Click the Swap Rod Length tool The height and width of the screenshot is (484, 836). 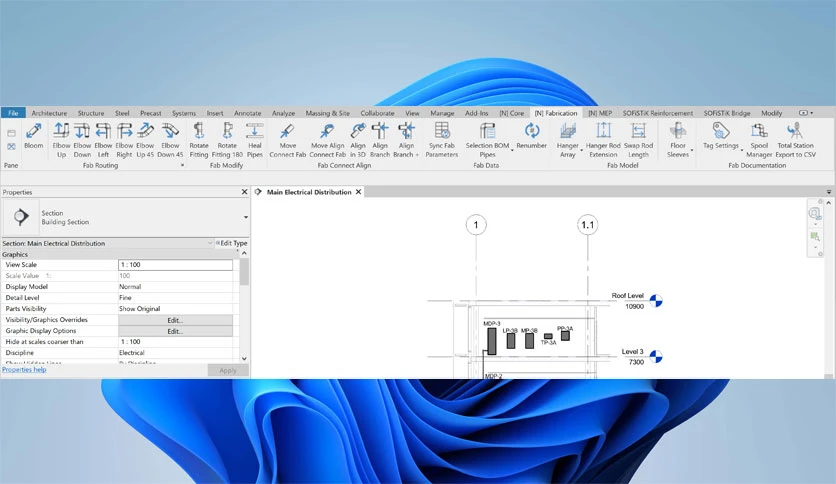coord(638,140)
